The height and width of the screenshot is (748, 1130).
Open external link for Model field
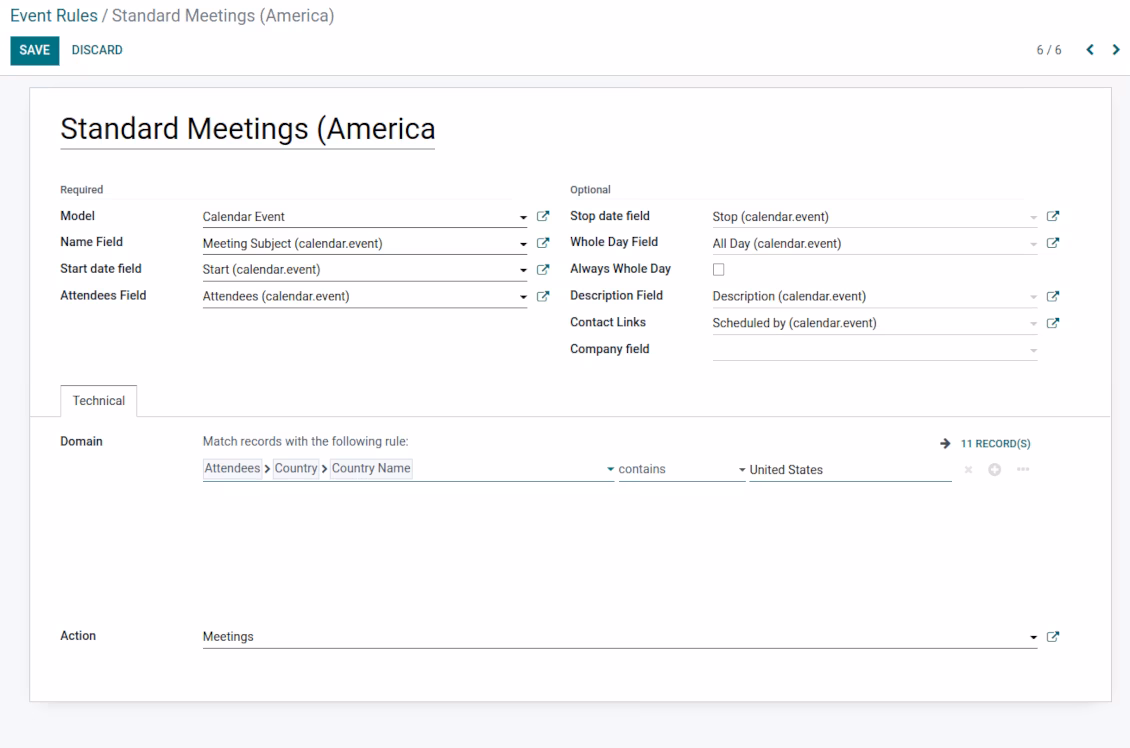tap(543, 216)
